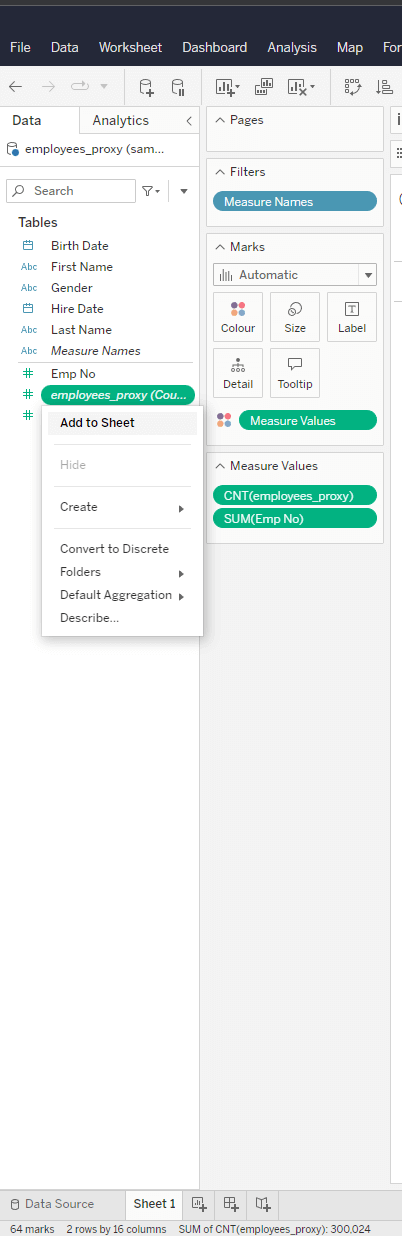The width and height of the screenshot is (402, 1236).
Task: Switch to the Data pane tab
Action: [27, 120]
